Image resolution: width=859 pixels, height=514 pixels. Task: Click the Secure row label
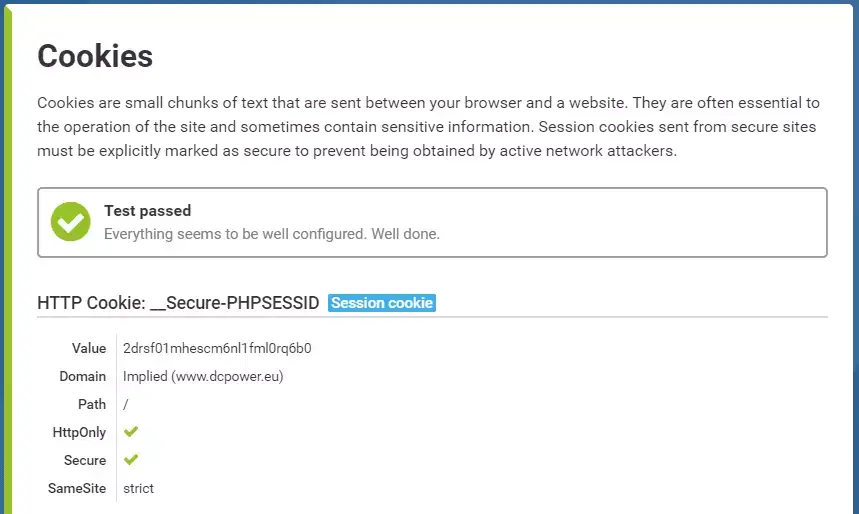point(85,460)
